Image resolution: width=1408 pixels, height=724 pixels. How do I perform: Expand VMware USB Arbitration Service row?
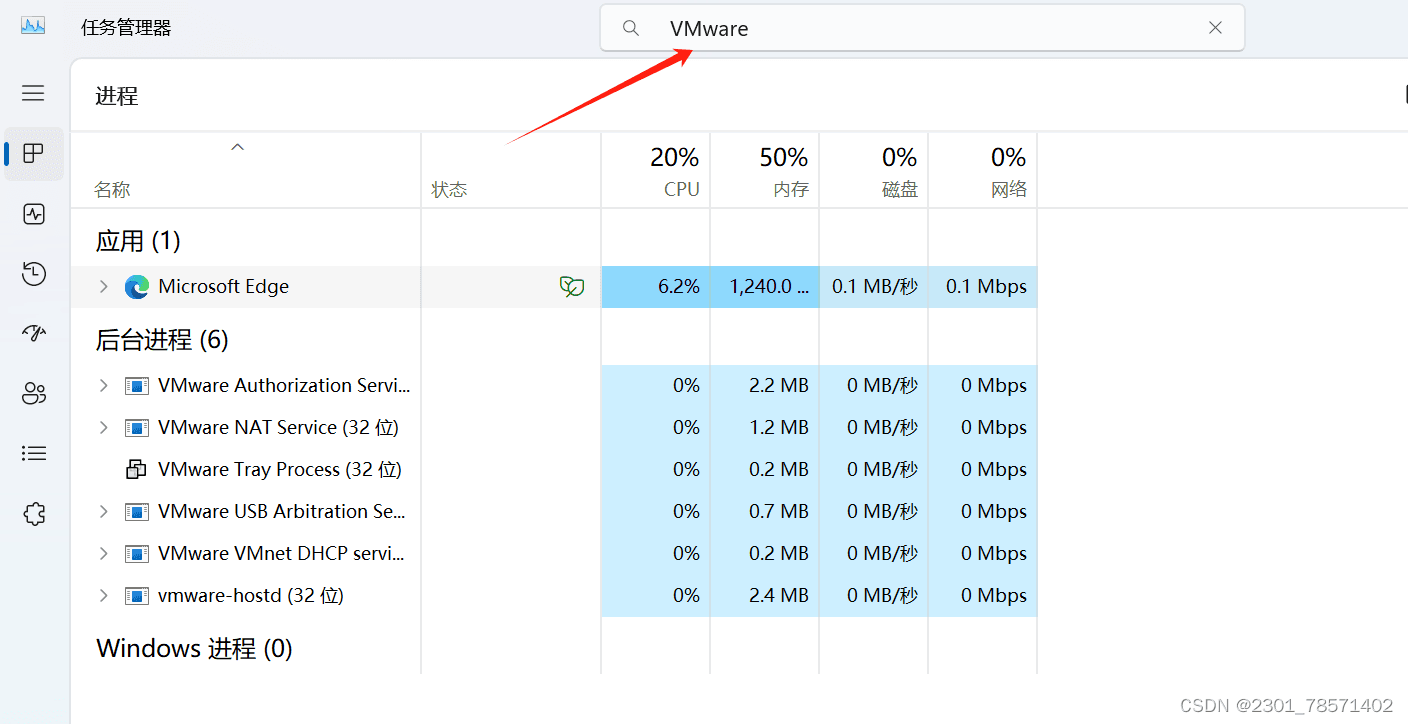(x=103, y=512)
